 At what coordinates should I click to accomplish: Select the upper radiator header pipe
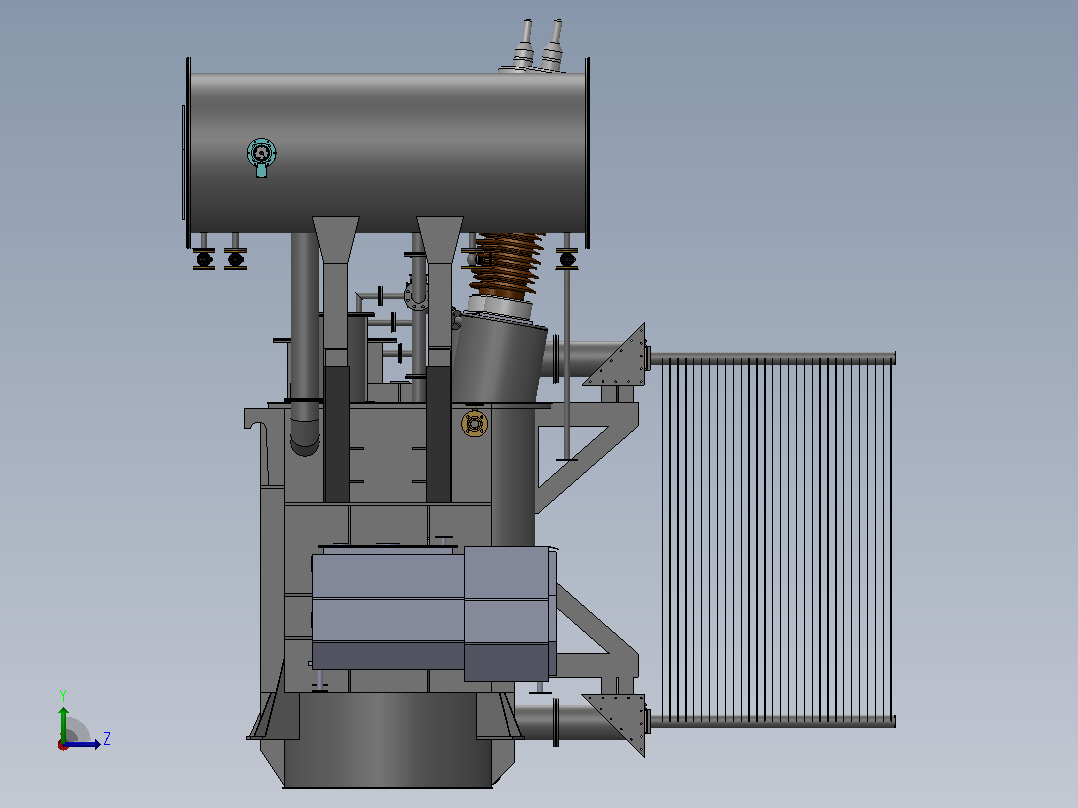point(772,358)
